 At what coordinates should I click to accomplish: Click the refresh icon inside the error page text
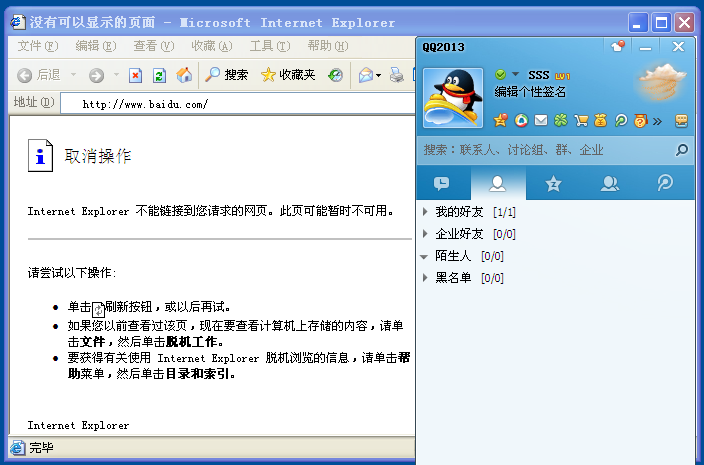98,309
